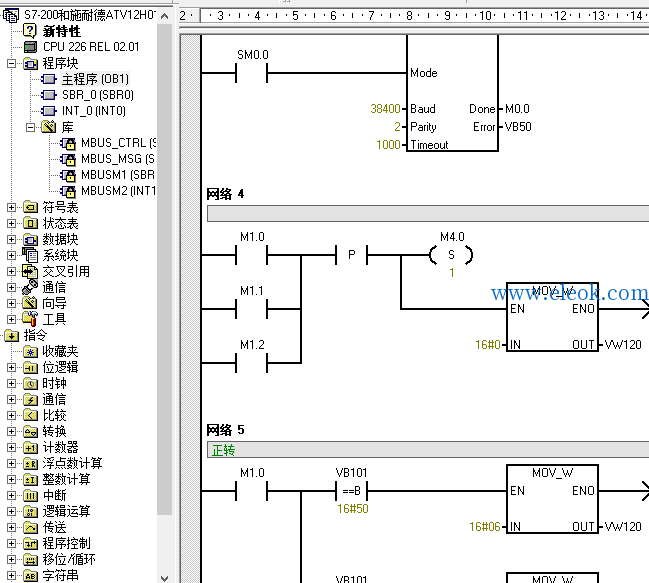649x583 pixels.
Task: Select the locked MBUS_CTRL library icon
Action: [68, 143]
